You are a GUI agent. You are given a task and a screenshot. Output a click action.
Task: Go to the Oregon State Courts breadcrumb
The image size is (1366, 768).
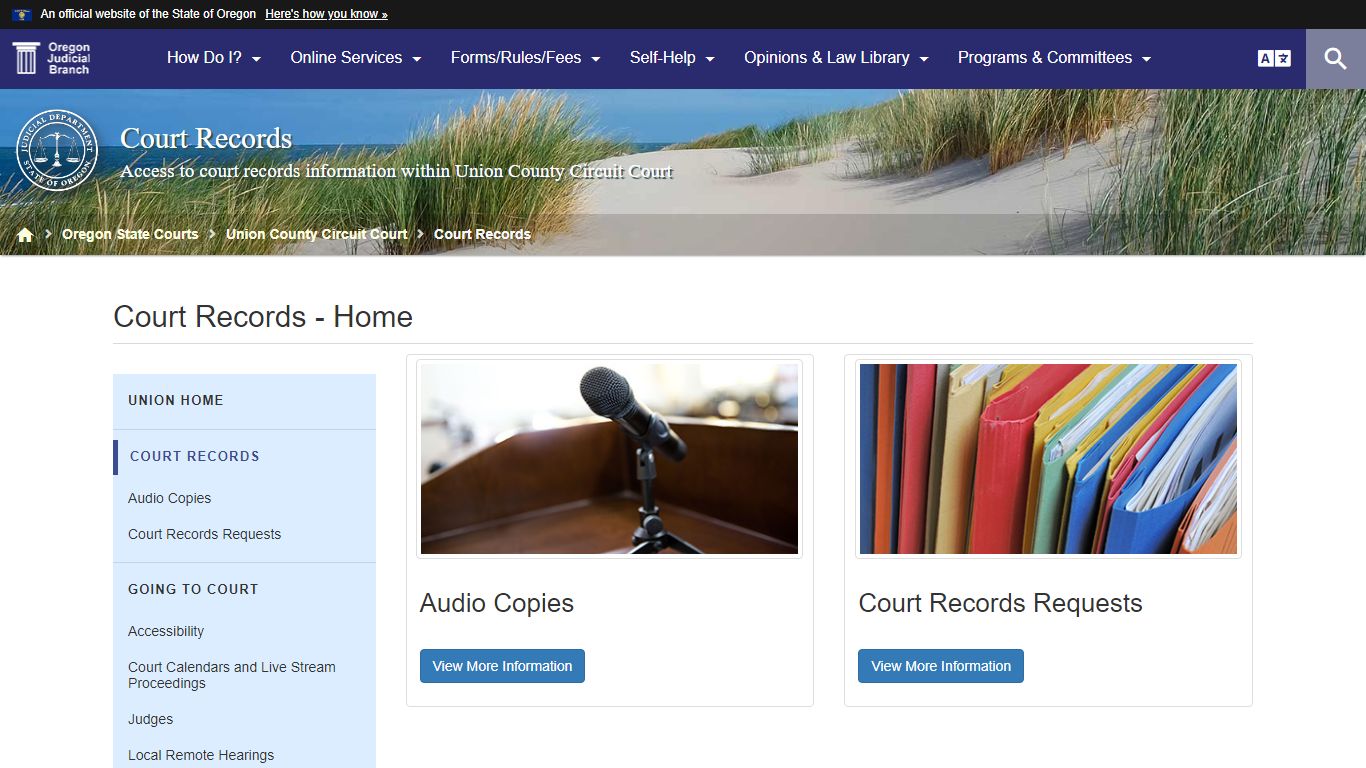pyautogui.click(x=130, y=234)
